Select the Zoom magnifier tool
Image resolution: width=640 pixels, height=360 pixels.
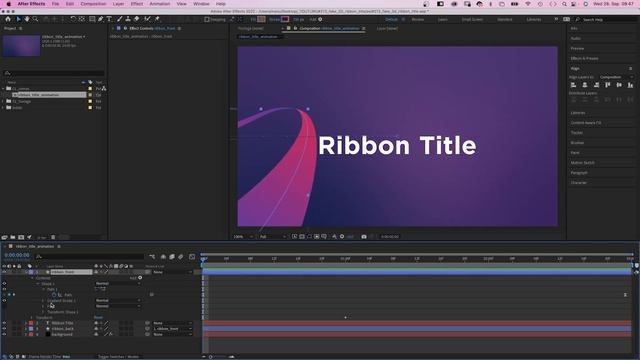coord(36,19)
